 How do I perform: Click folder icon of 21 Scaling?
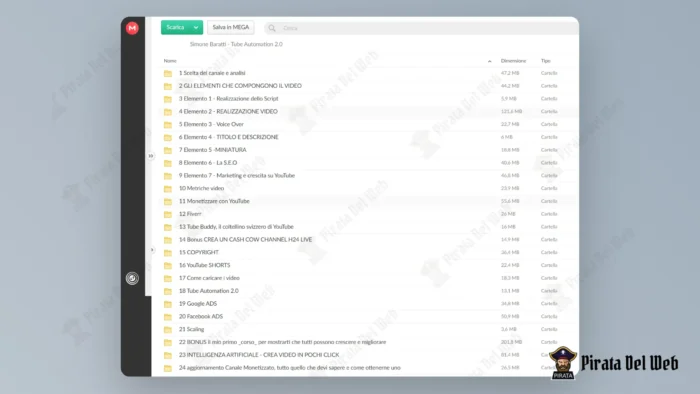point(168,330)
